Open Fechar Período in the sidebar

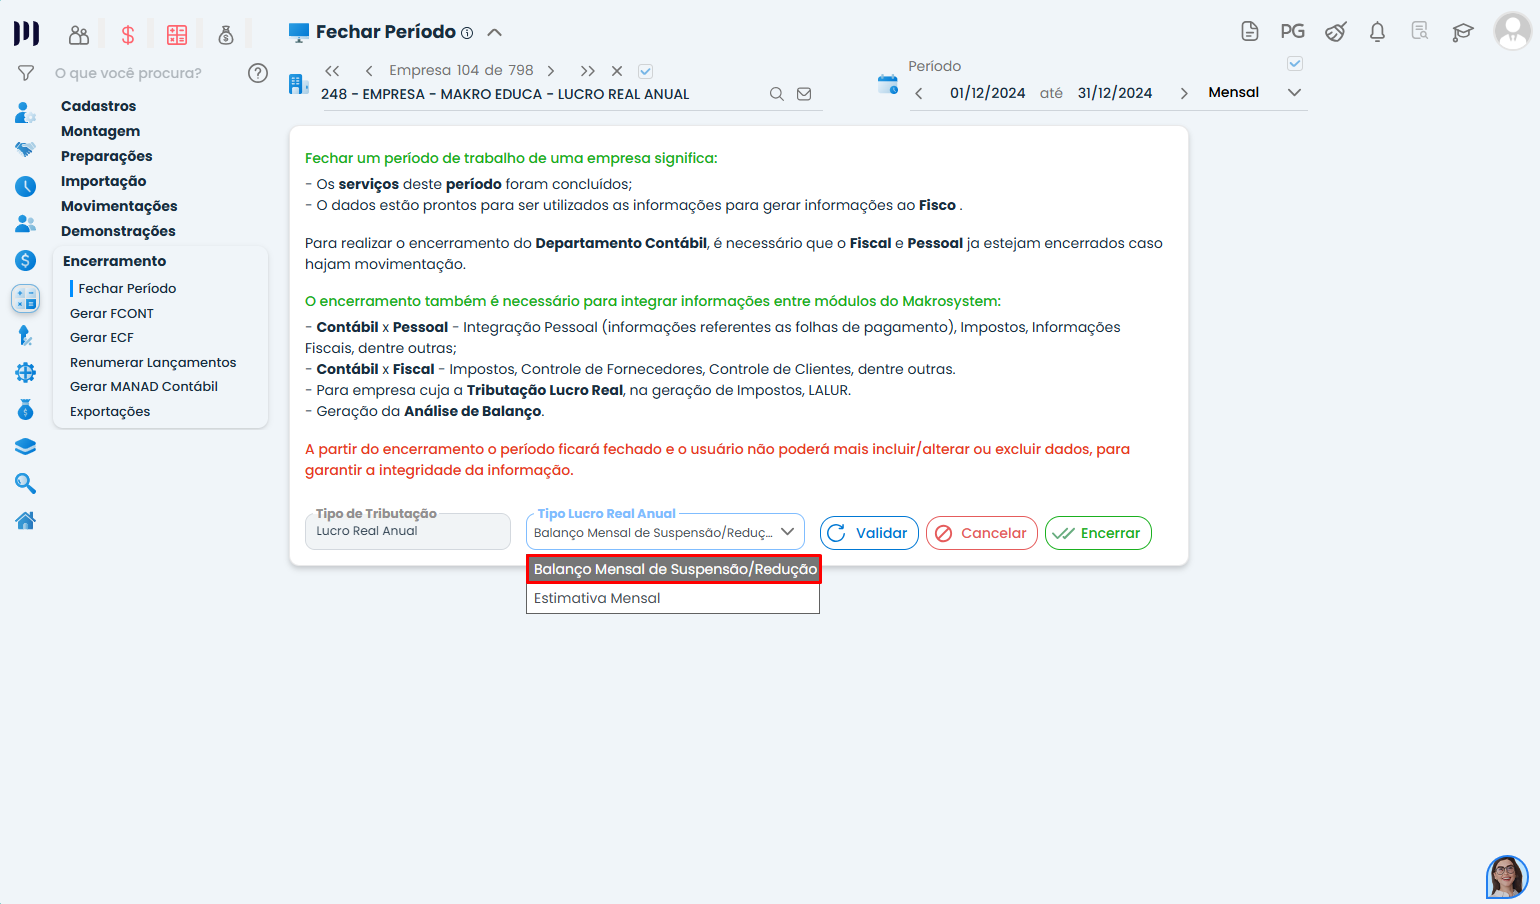point(127,288)
